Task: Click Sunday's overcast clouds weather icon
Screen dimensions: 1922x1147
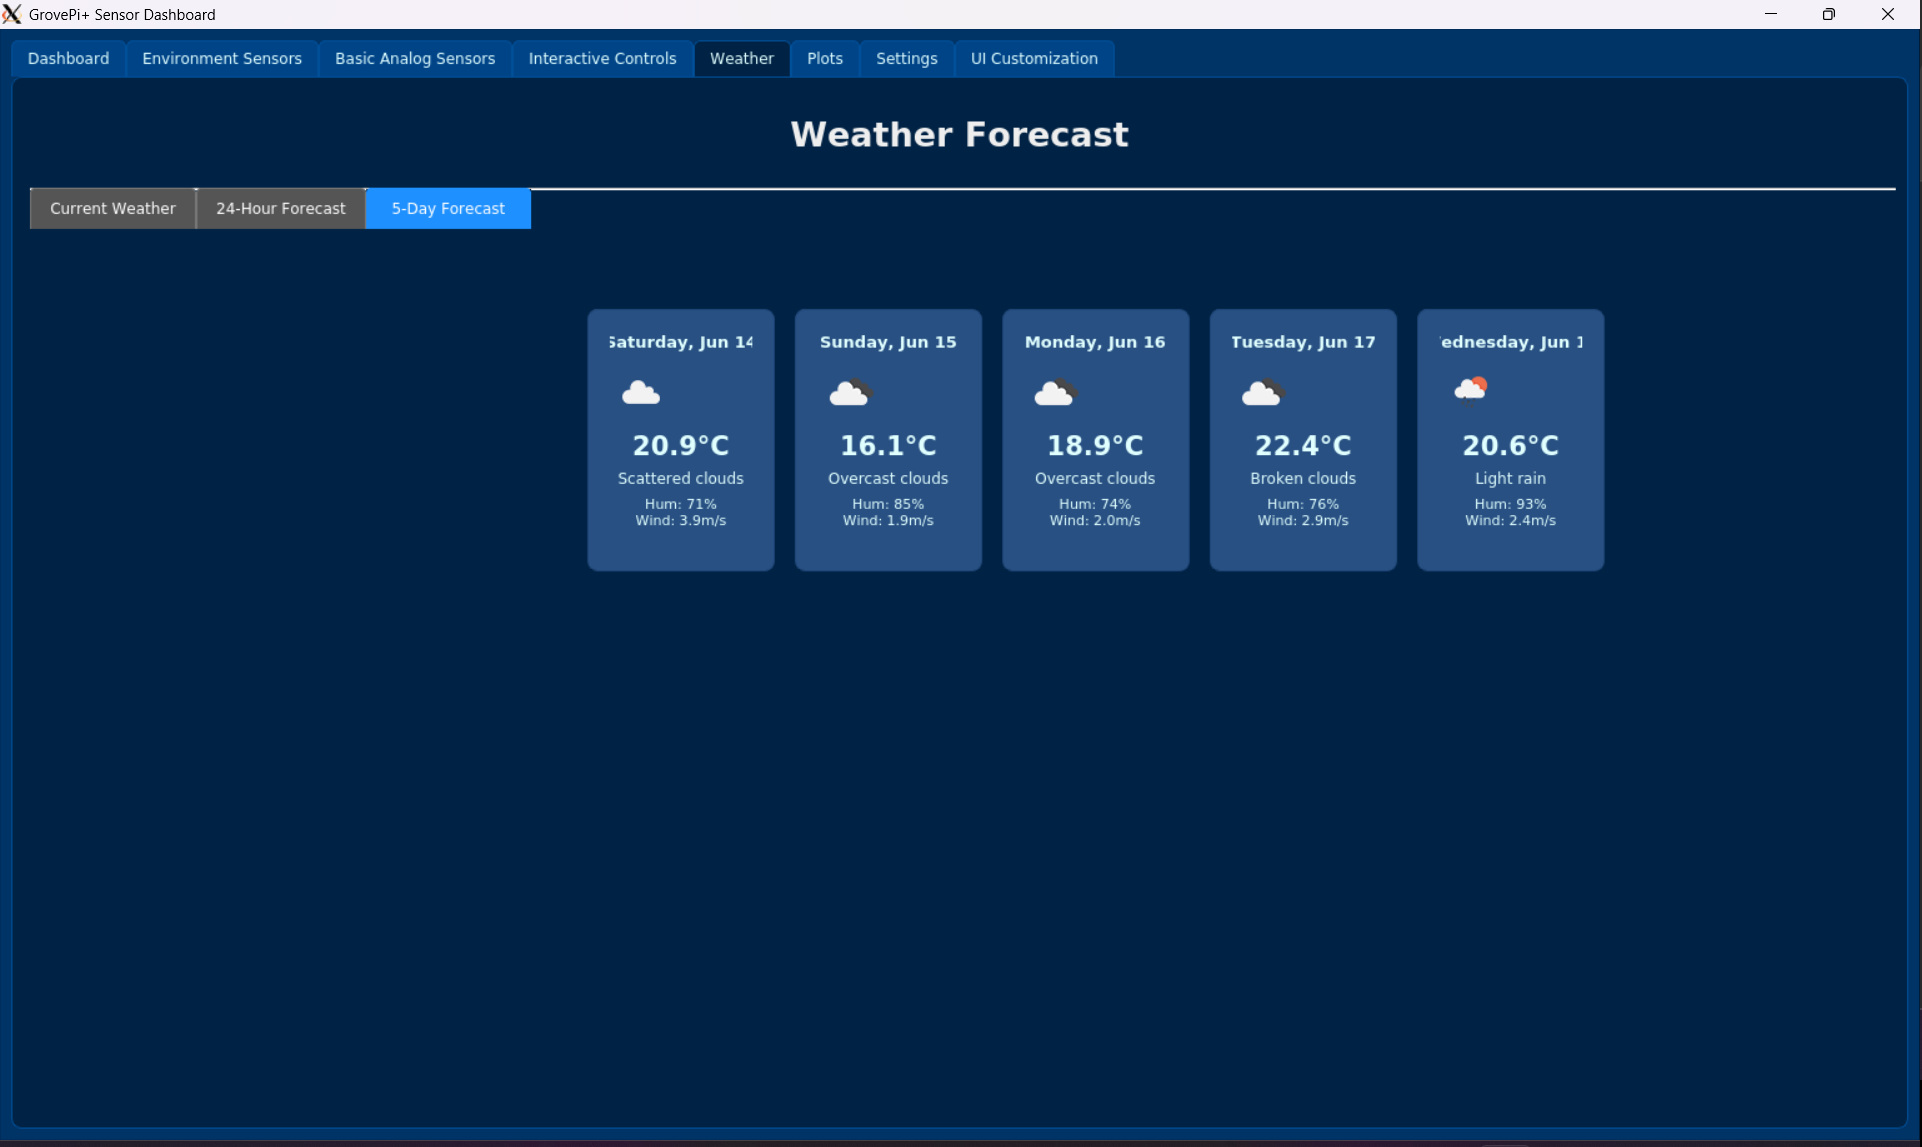Action: pyautogui.click(x=850, y=392)
